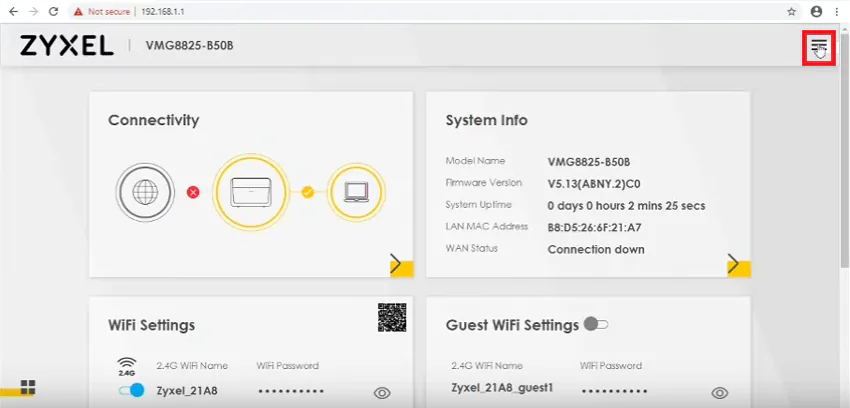Click the internet globe icon in Connectivity

(145, 192)
